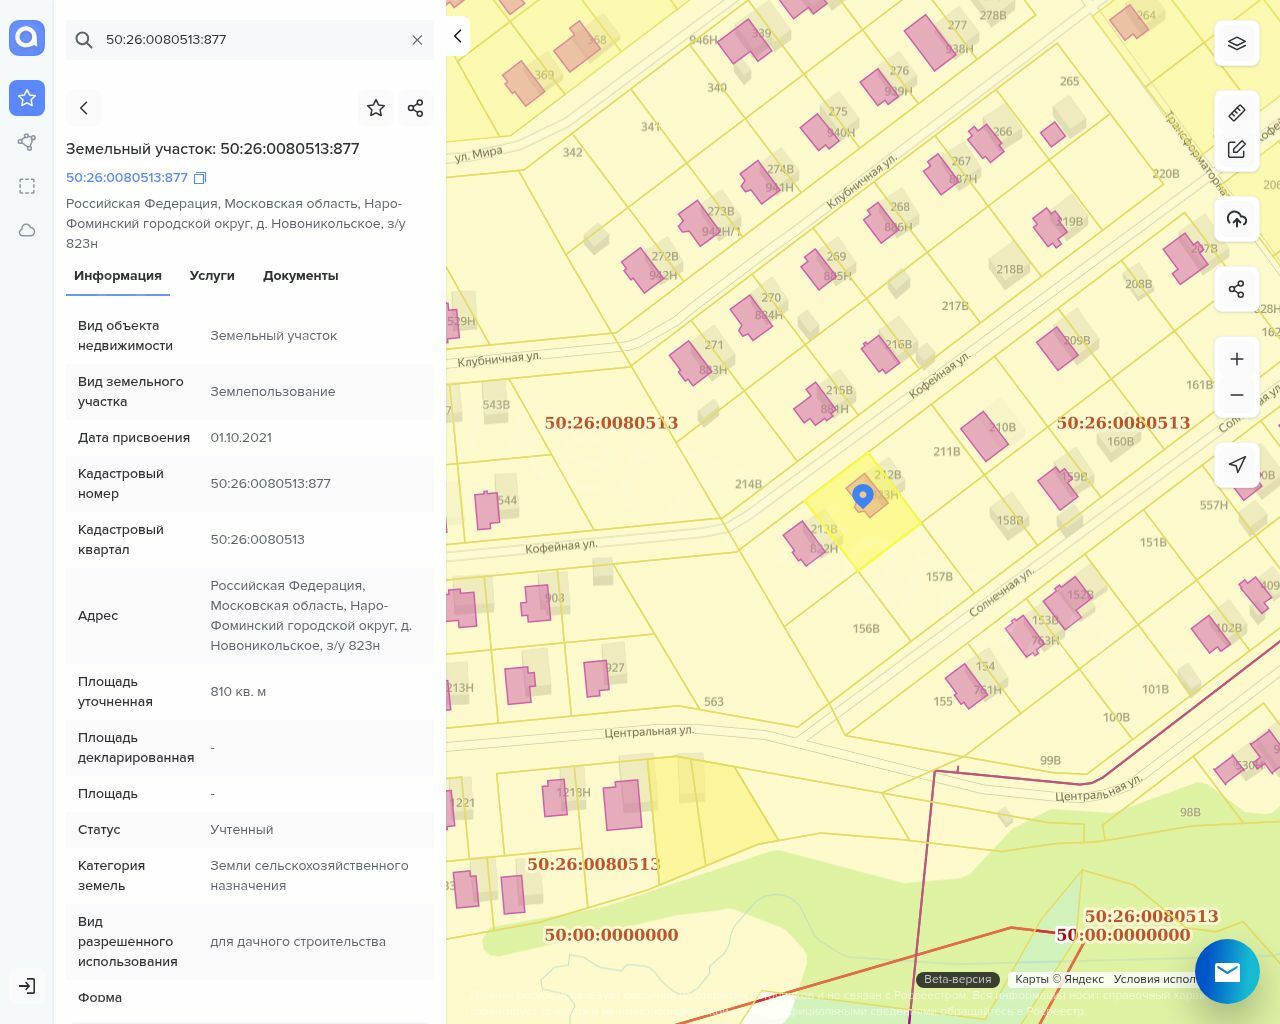The width and height of the screenshot is (1280, 1024).
Task: Open the cloud icon in sidebar
Action: (27, 230)
